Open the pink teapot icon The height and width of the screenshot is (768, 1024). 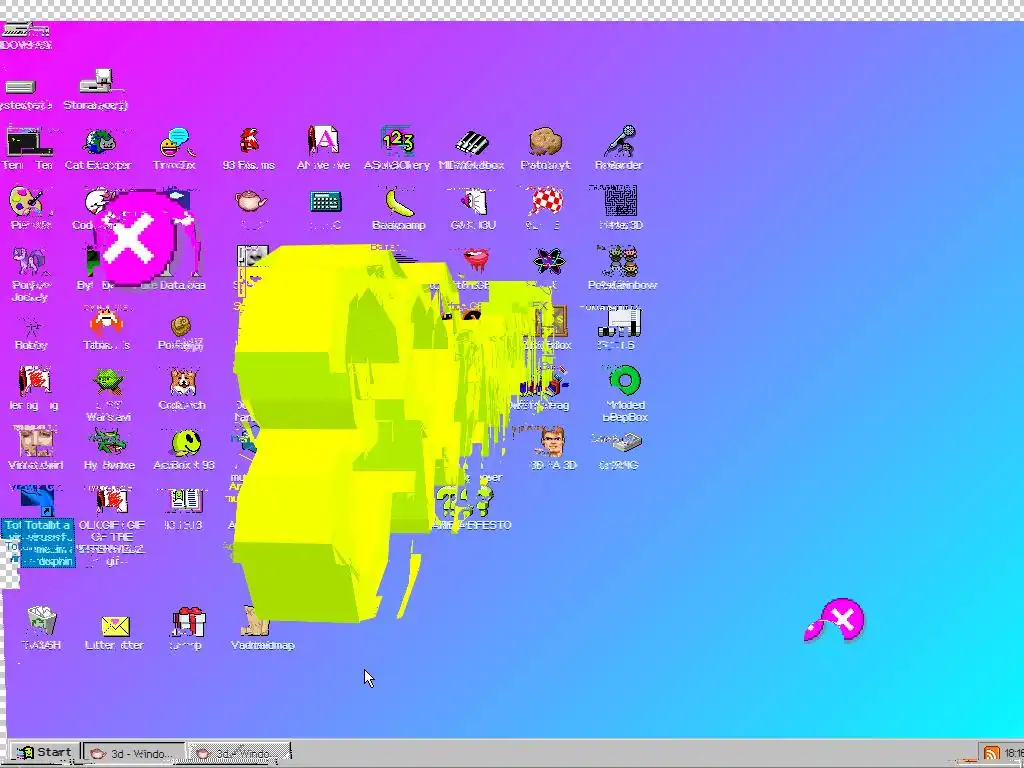point(251,200)
